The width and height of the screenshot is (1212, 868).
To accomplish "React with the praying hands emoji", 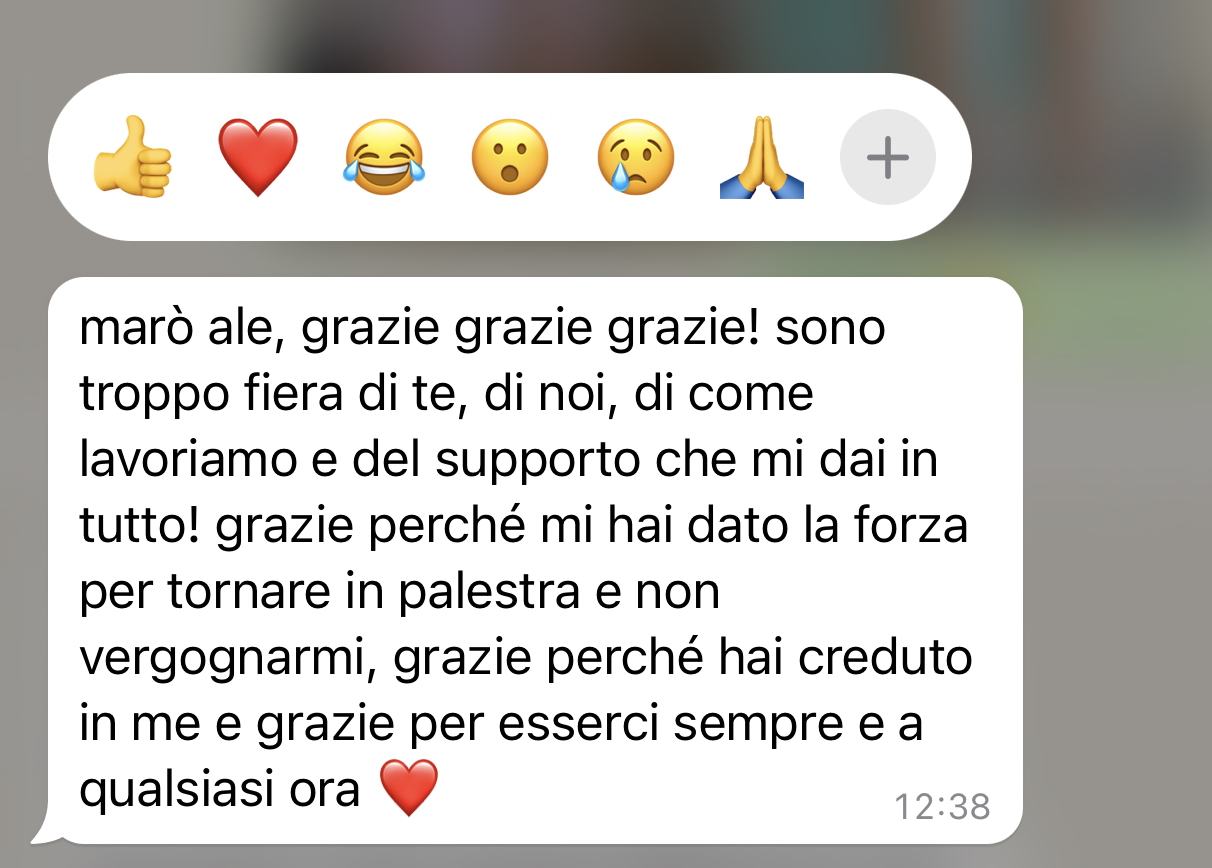I will coord(762,158).
